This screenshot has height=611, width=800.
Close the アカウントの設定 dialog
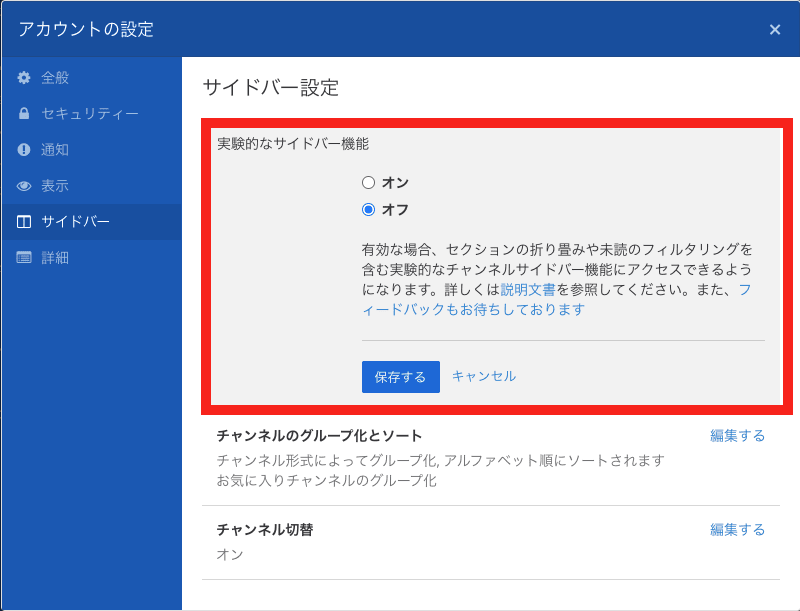pos(775,29)
